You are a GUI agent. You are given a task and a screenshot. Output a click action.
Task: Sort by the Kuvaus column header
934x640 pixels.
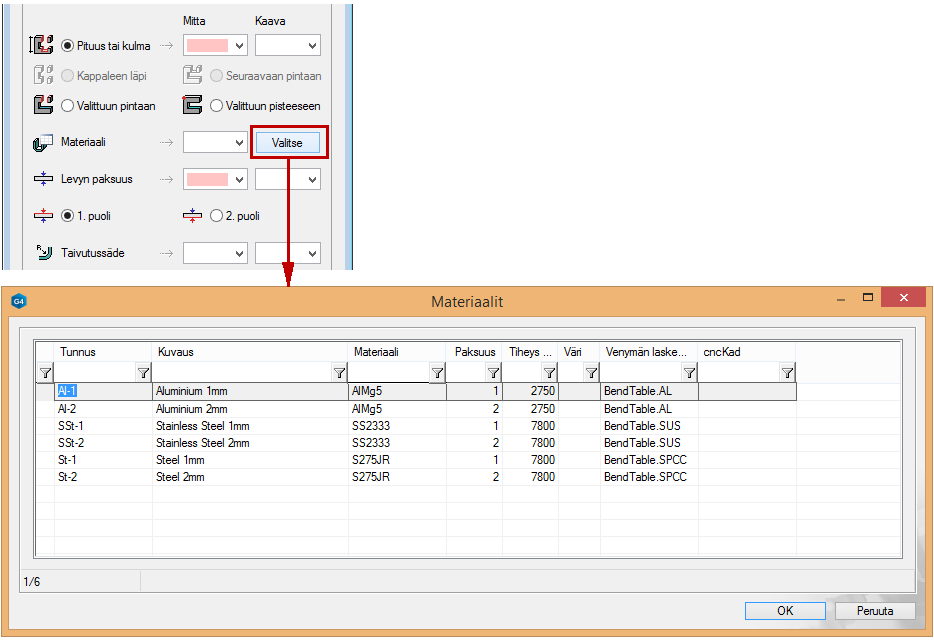pos(250,352)
